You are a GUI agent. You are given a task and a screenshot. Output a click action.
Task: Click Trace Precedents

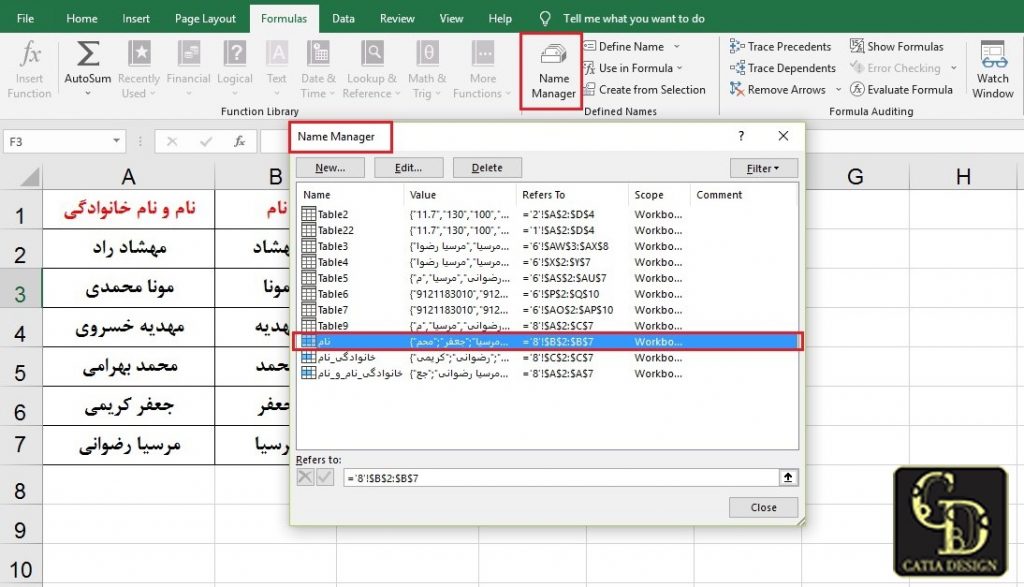tap(780, 46)
